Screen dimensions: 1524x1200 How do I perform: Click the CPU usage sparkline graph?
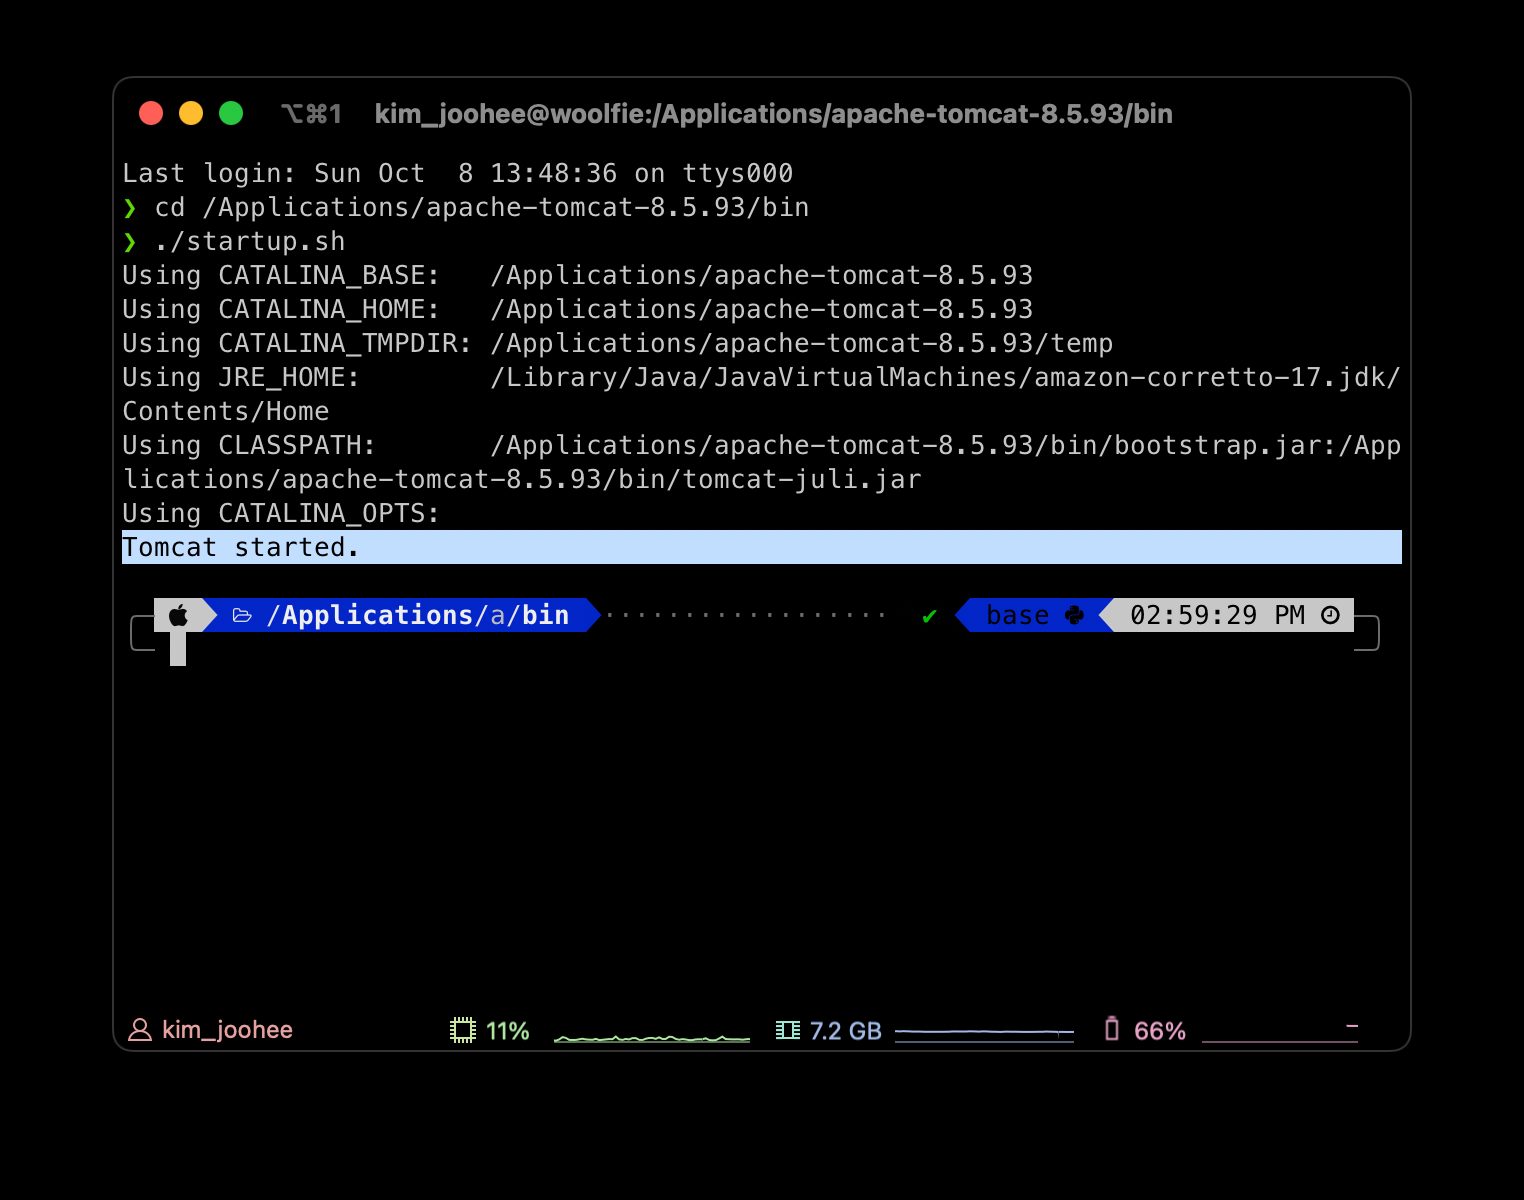[x=651, y=1038]
